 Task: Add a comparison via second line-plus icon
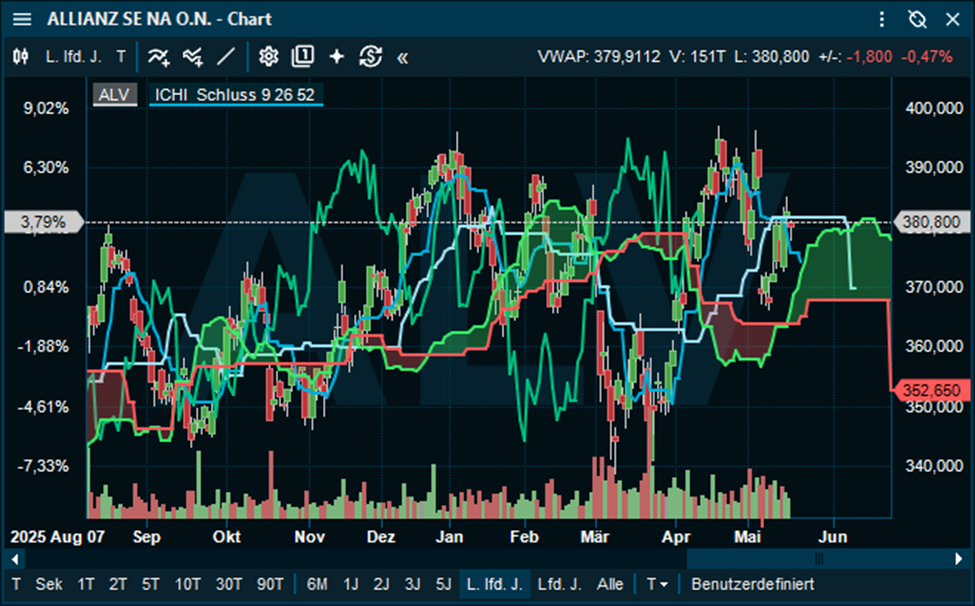pyautogui.click(x=193, y=57)
